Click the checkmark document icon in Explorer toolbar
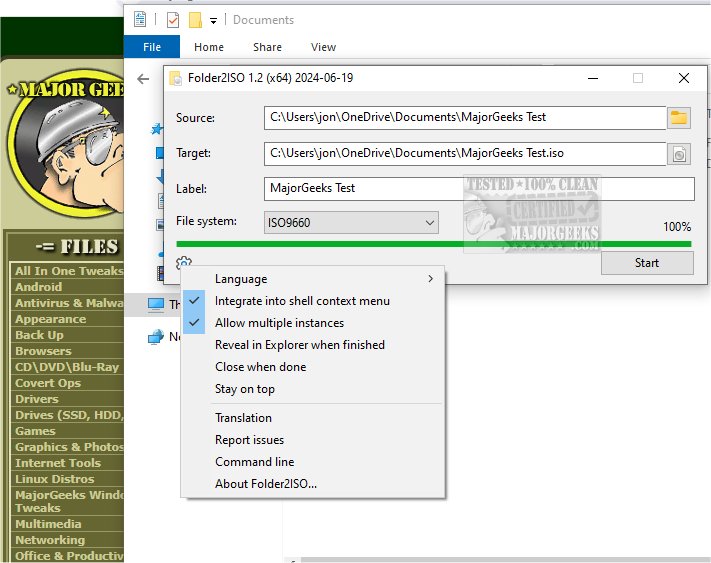Image resolution: width=711 pixels, height=563 pixels. pyautogui.click(x=173, y=20)
